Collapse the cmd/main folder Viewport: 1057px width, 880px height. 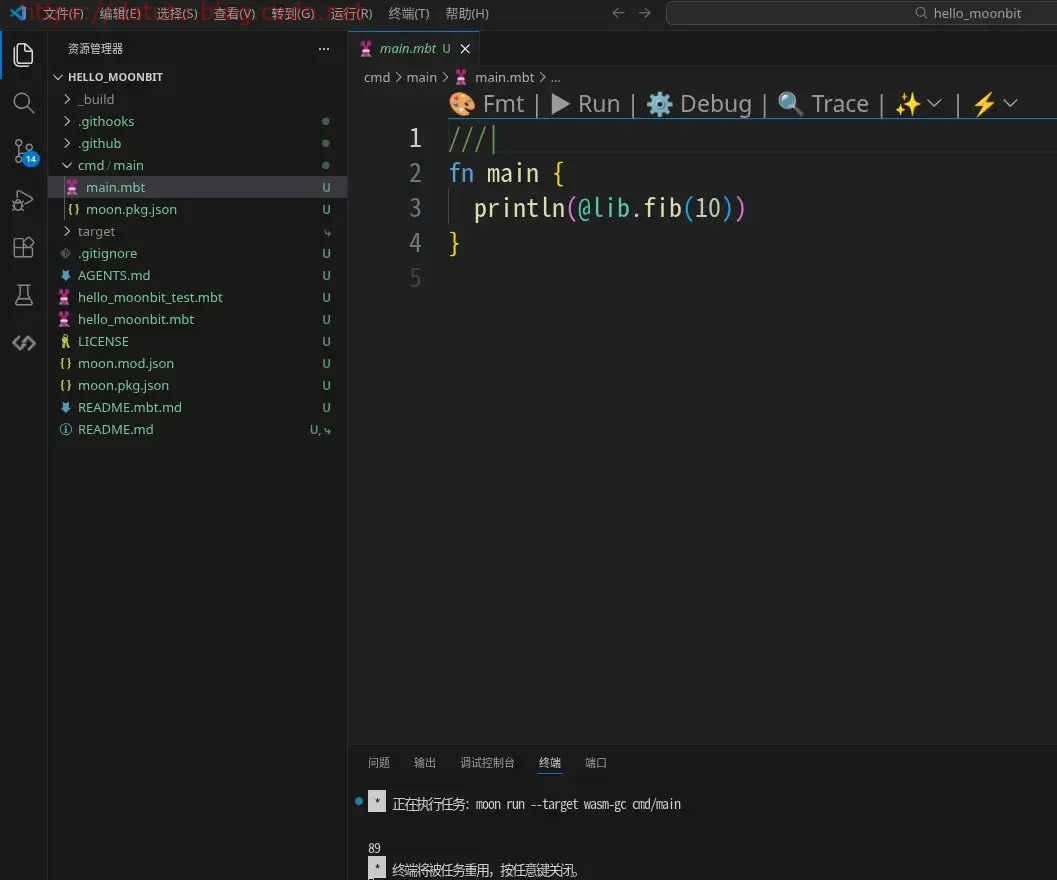pyautogui.click(x=110, y=165)
